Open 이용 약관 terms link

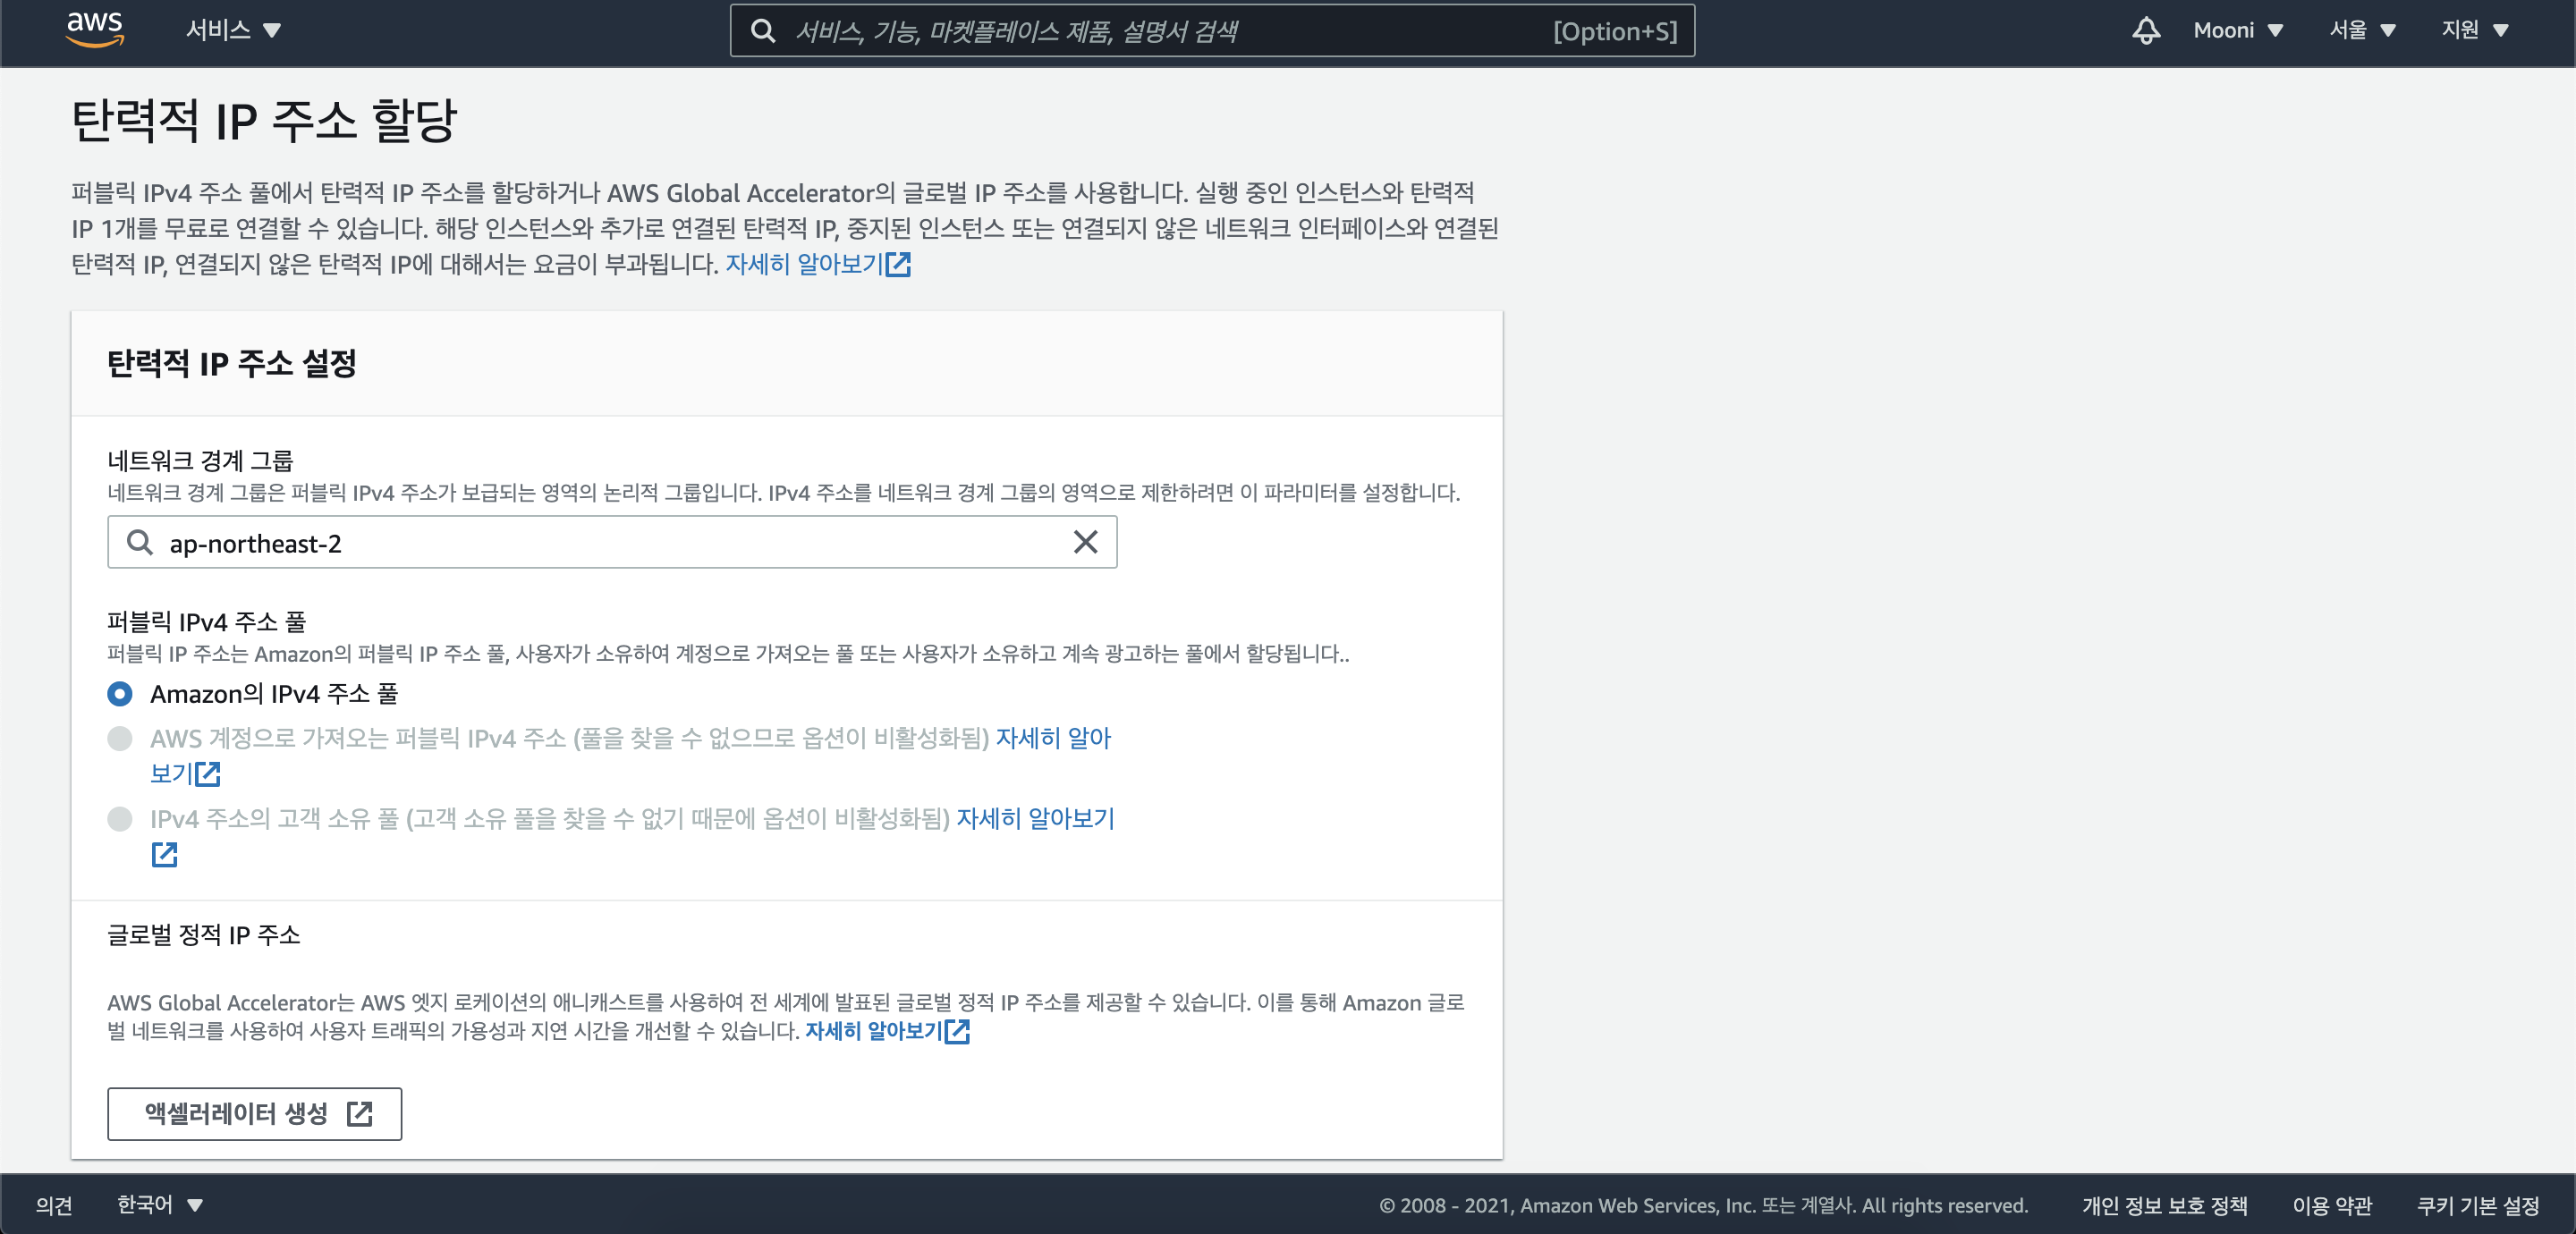click(2332, 1205)
